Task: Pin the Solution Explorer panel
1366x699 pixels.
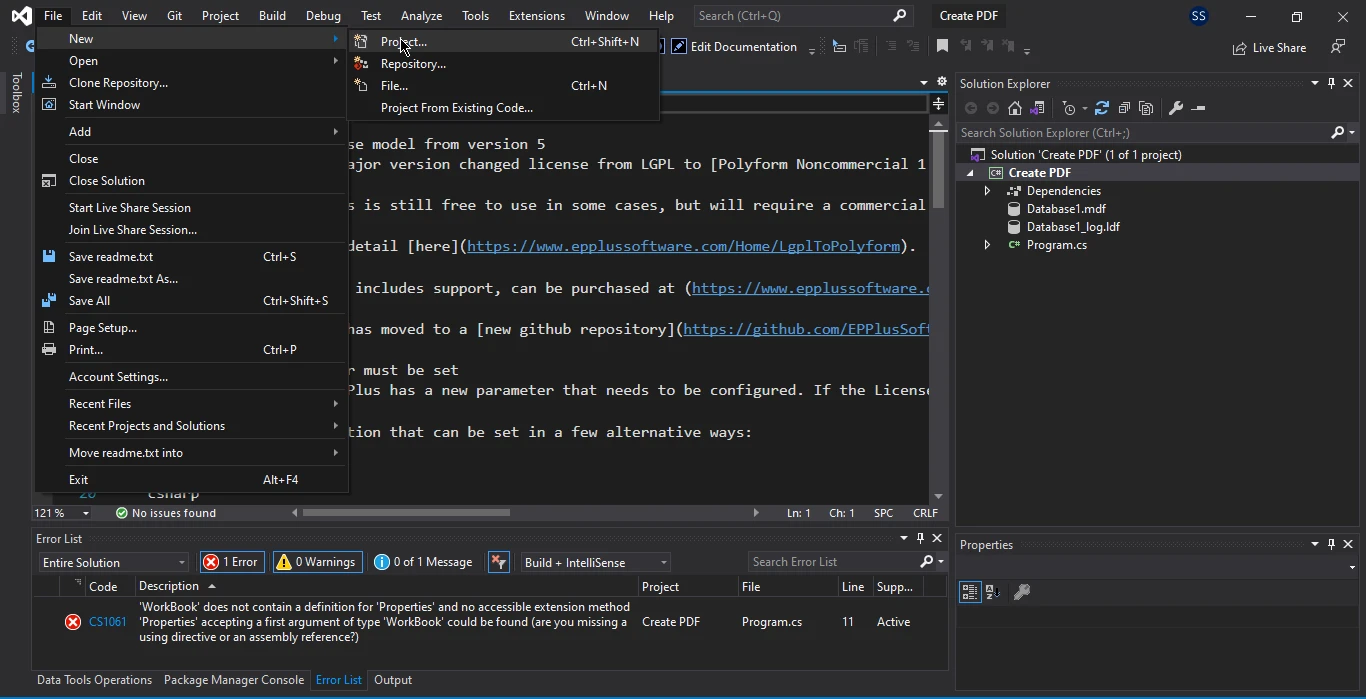Action: tap(1331, 84)
